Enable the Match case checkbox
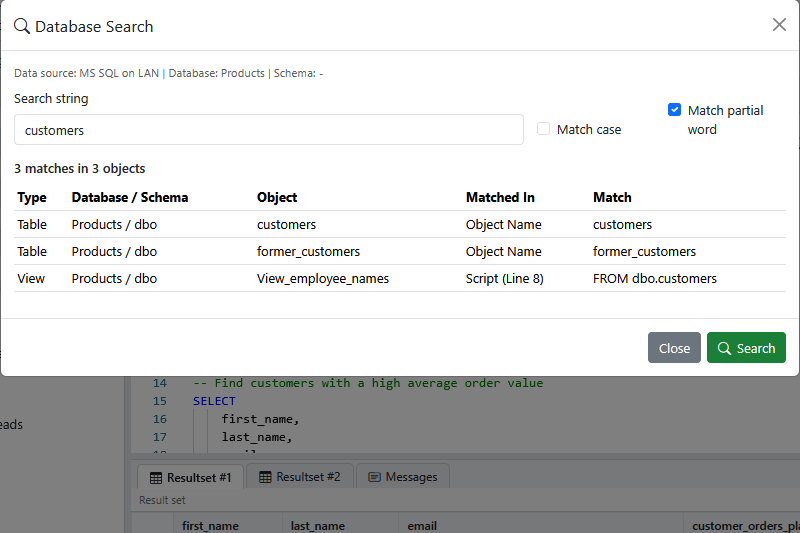Viewport: 800px width, 533px height. click(x=543, y=129)
